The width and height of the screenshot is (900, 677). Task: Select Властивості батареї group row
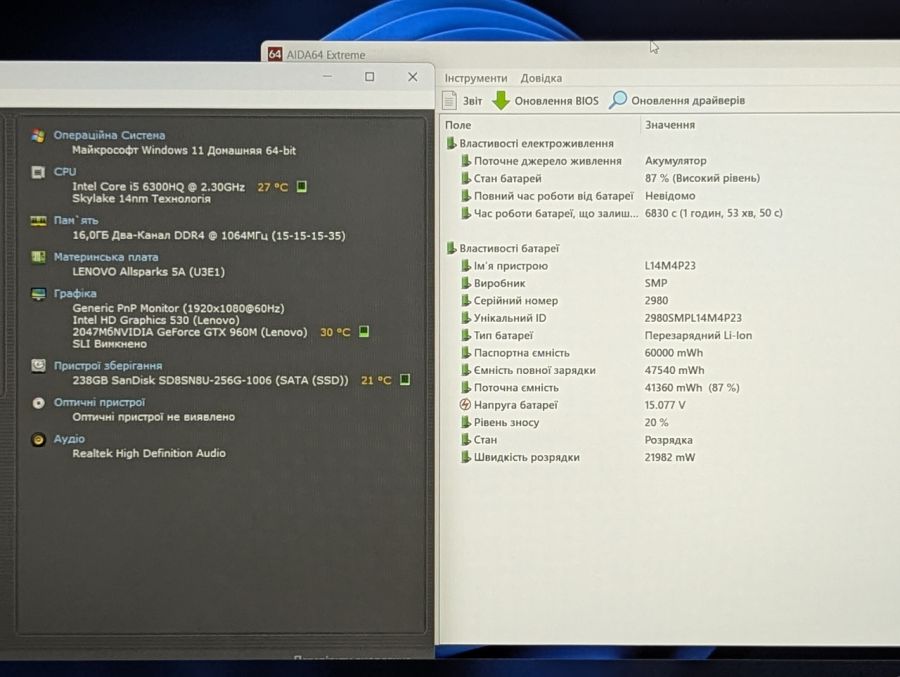pyautogui.click(x=503, y=249)
